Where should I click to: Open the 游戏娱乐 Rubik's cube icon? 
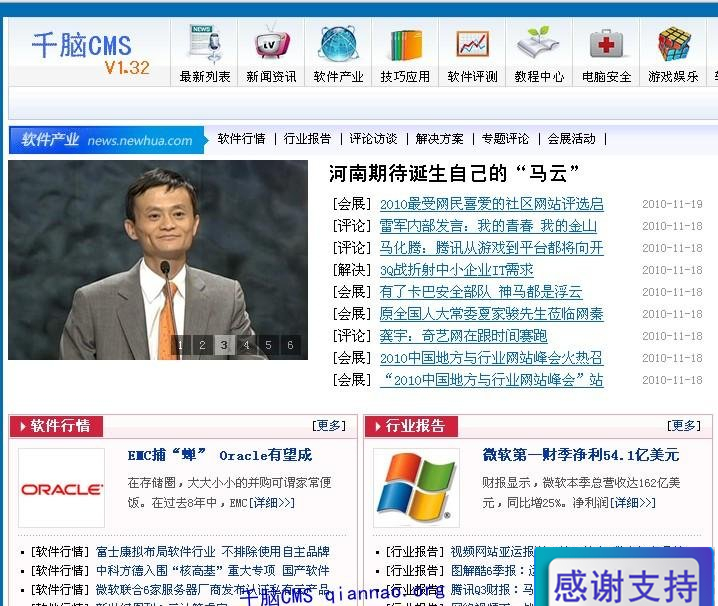[674, 44]
